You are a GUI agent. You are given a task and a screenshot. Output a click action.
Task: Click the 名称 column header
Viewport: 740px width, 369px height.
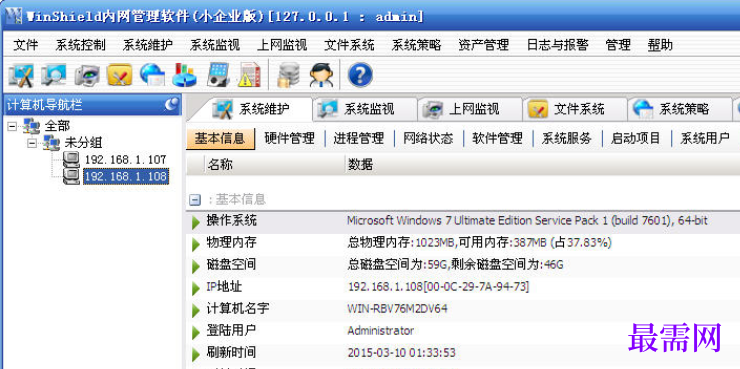tap(220, 165)
